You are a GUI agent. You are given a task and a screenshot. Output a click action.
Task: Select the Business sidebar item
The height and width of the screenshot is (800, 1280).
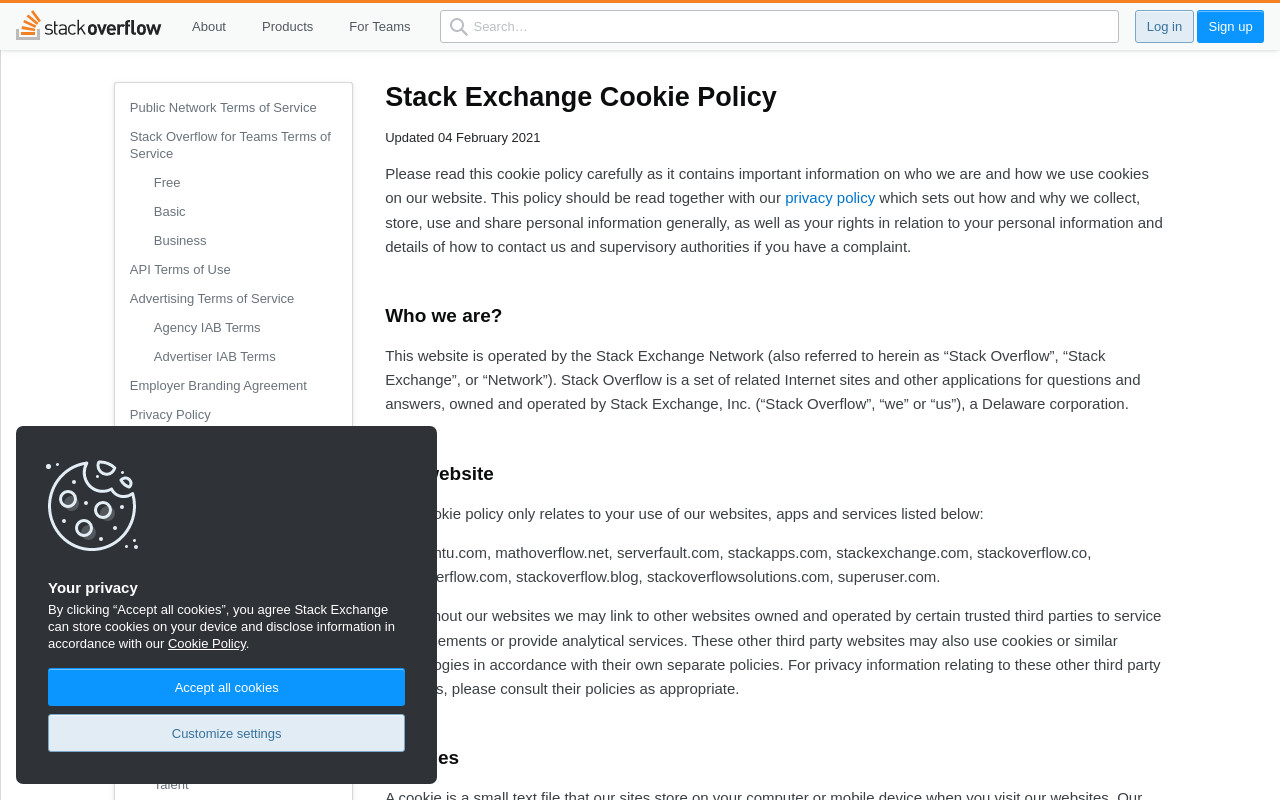click(180, 241)
